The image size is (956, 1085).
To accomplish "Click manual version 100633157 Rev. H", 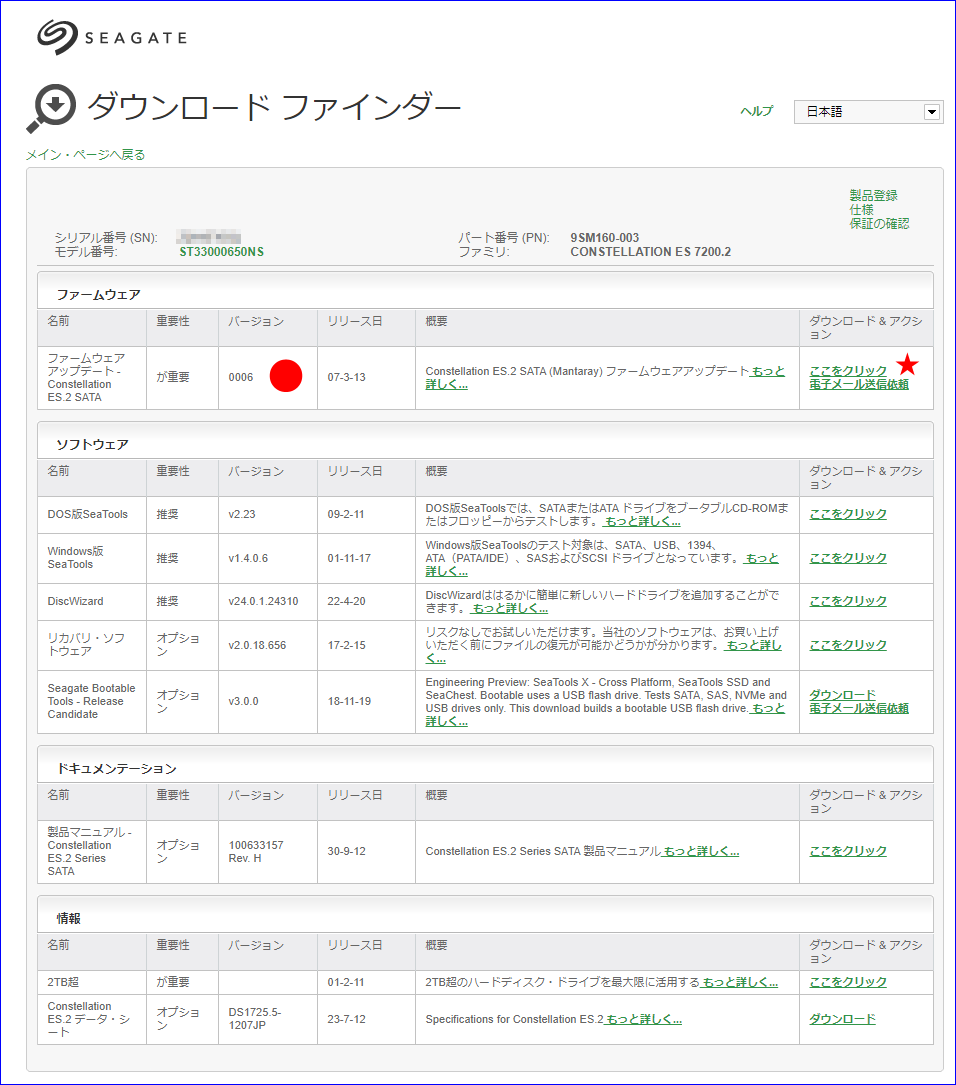I will 256,851.
